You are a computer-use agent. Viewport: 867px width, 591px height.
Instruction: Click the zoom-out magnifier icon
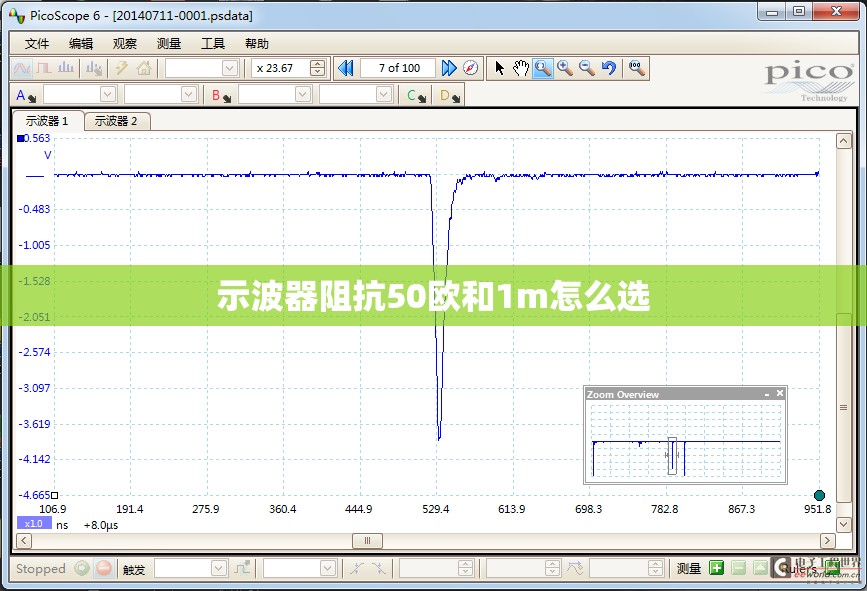pos(587,68)
